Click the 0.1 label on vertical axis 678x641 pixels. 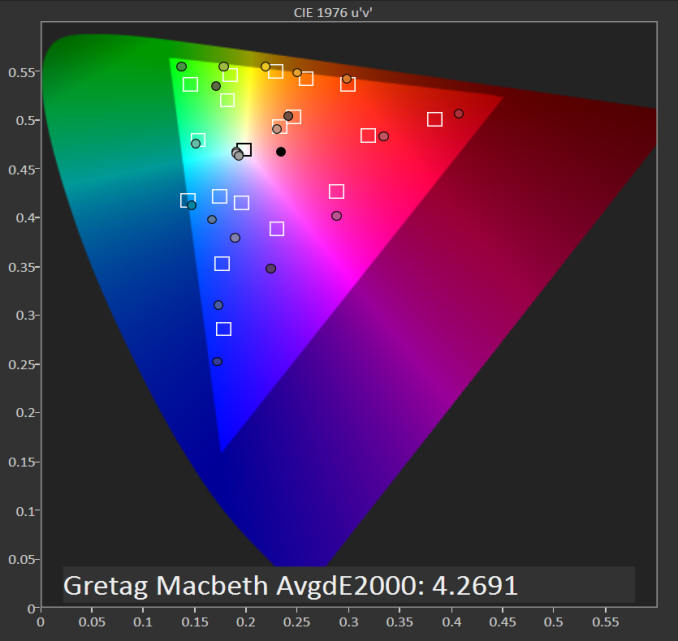[x=25, y=511]
